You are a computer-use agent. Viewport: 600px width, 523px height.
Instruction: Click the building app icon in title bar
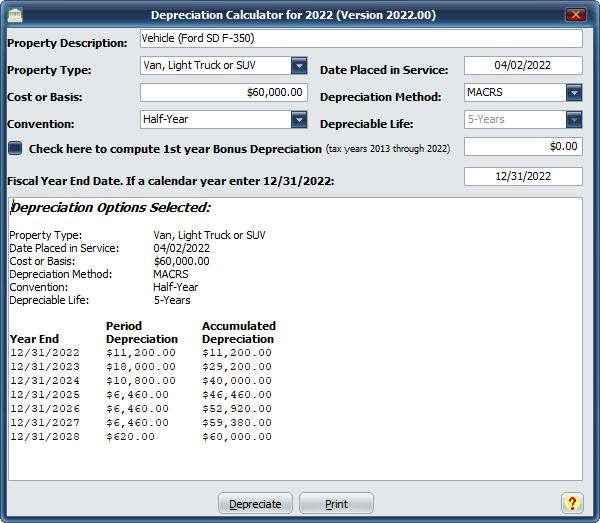(15, 16)
